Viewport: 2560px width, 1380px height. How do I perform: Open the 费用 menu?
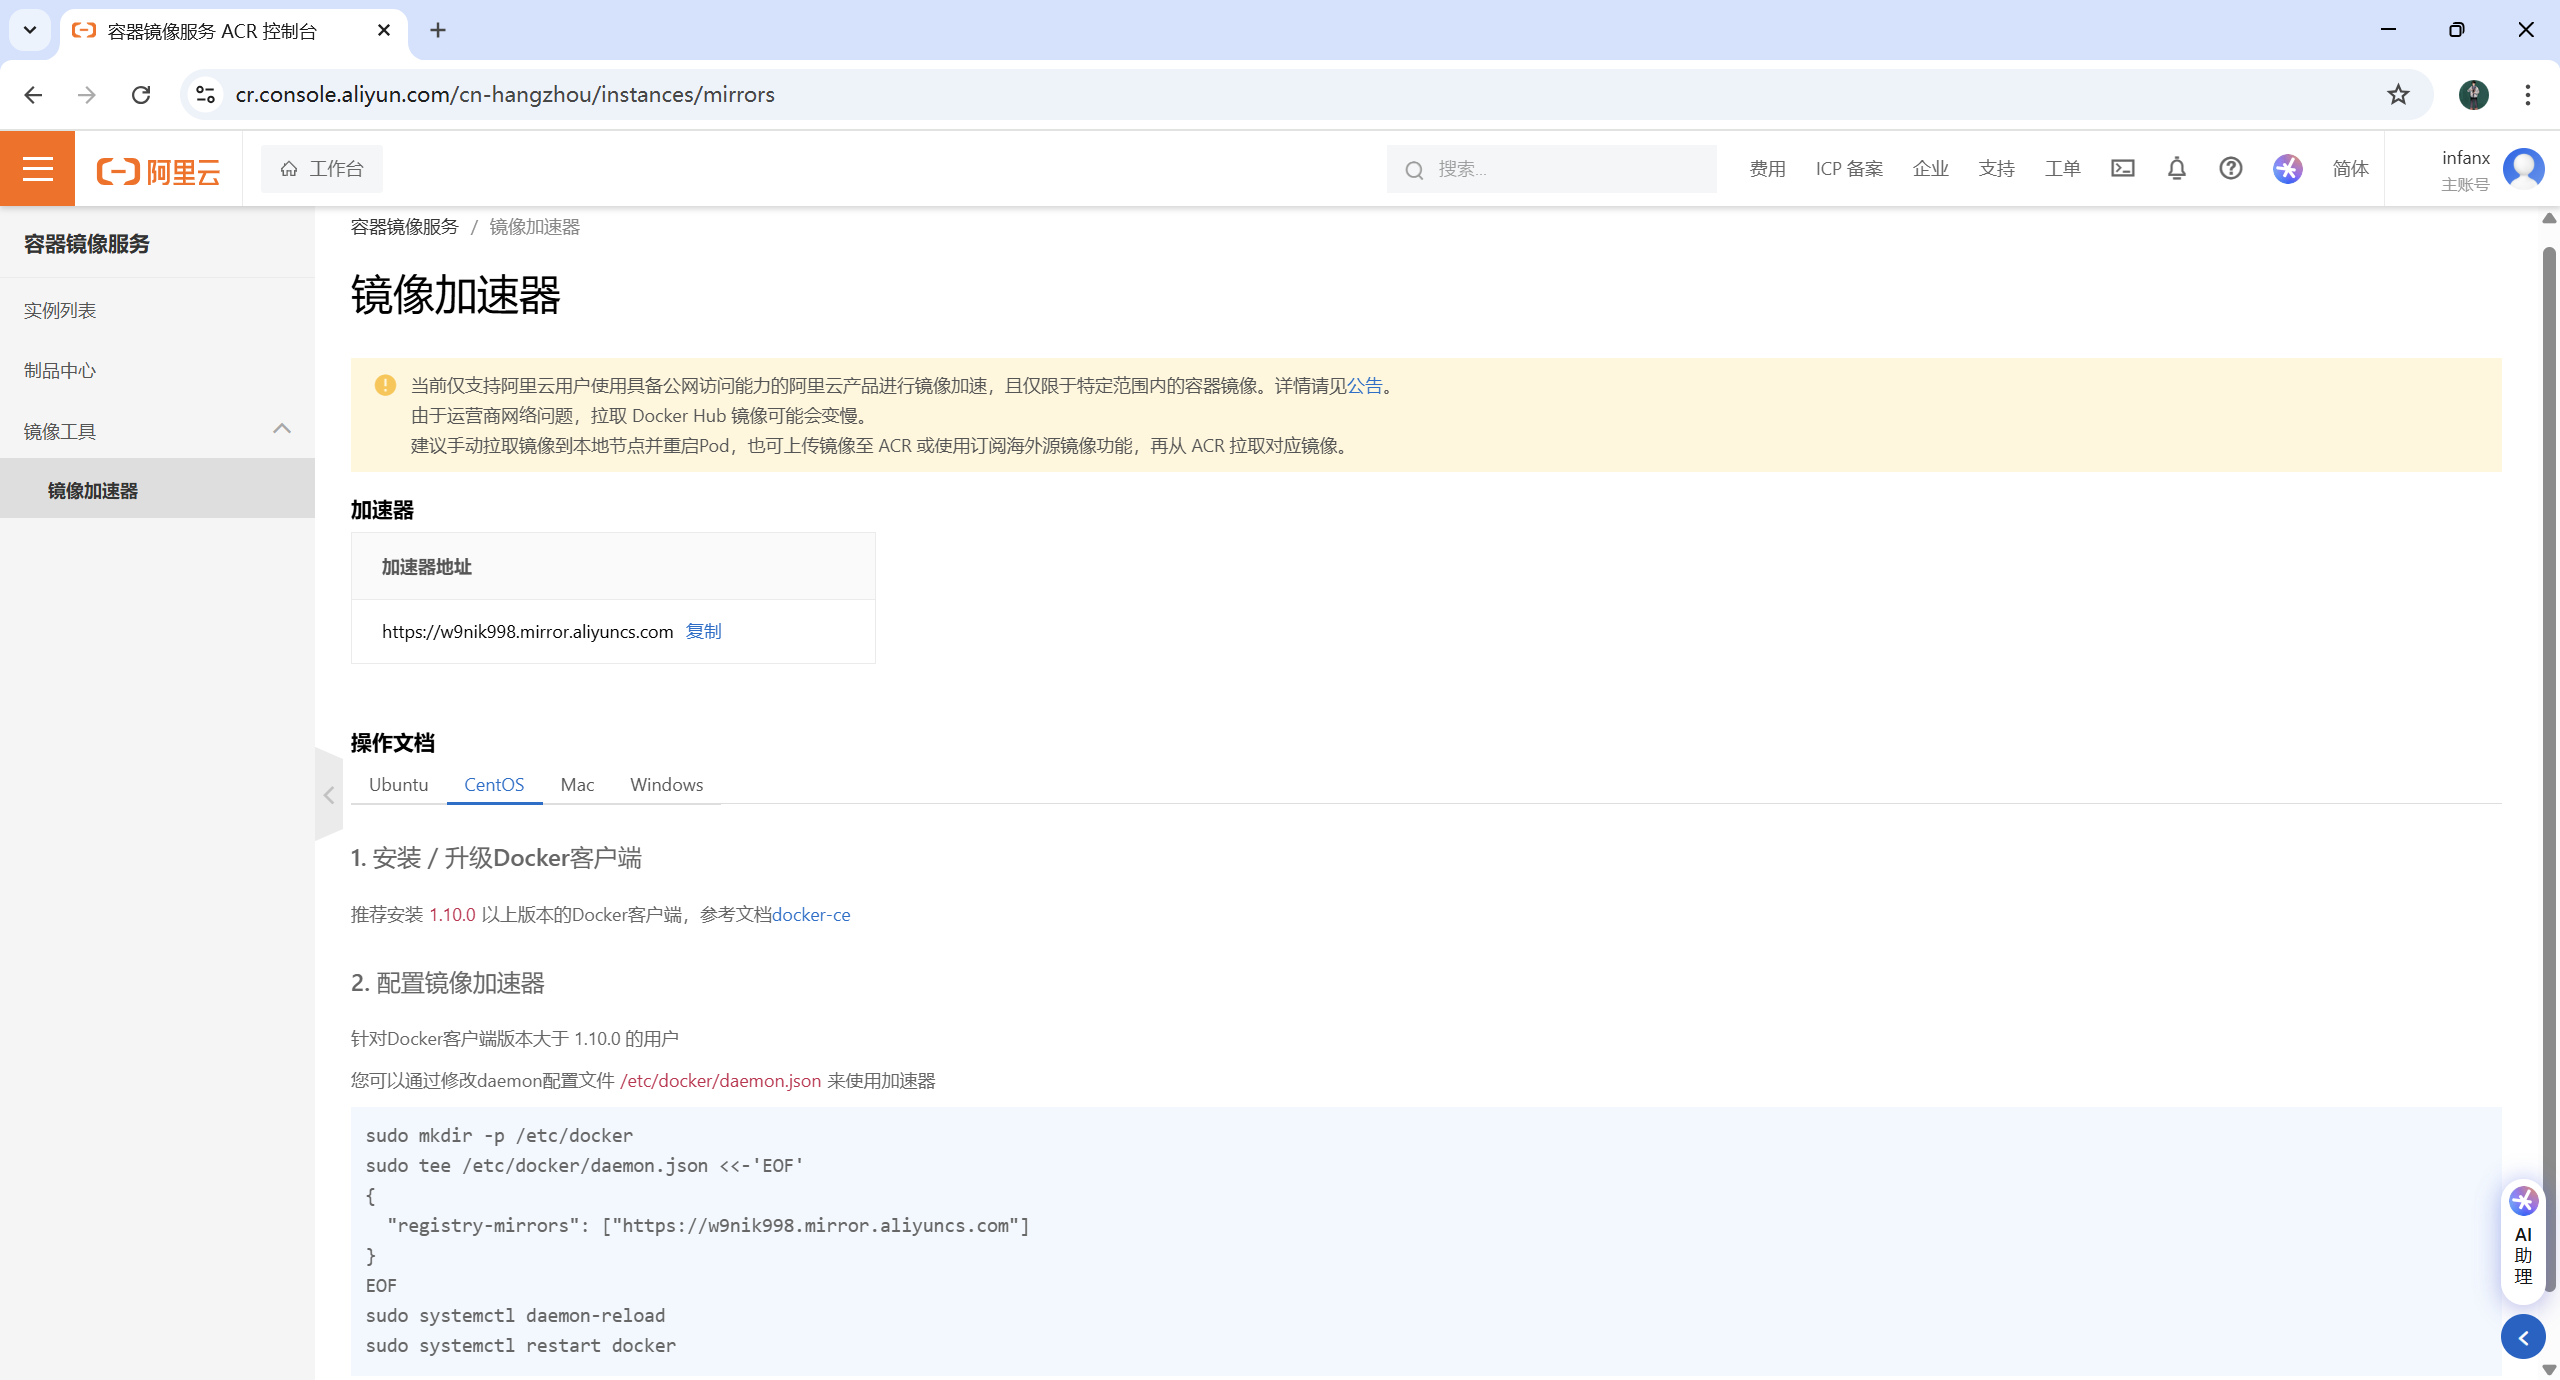[x=1767, y=169]
